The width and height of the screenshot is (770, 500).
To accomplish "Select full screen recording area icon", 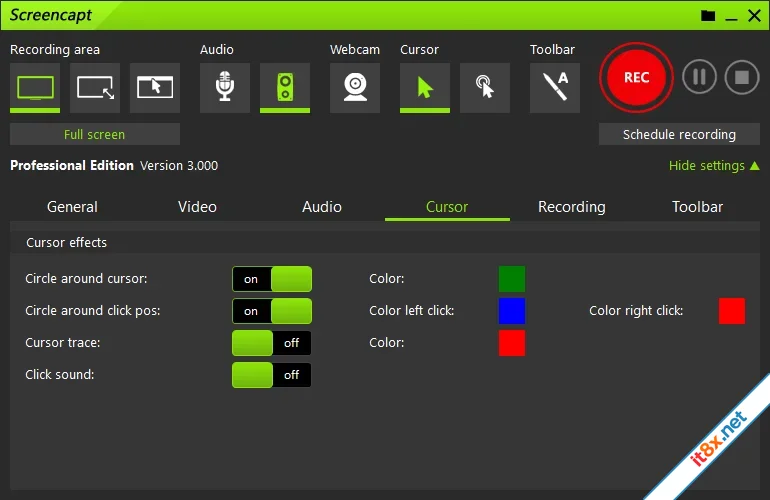I will [x=35, y=87].
